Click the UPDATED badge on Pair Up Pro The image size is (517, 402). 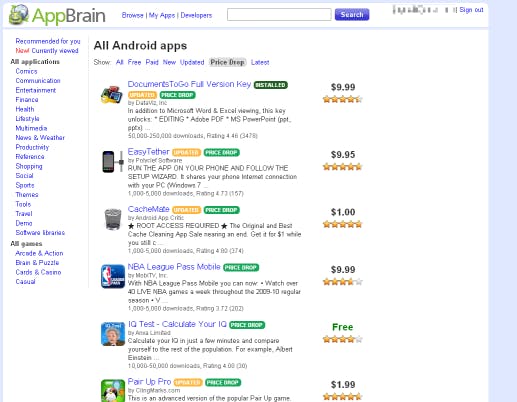tap(188, 382)
